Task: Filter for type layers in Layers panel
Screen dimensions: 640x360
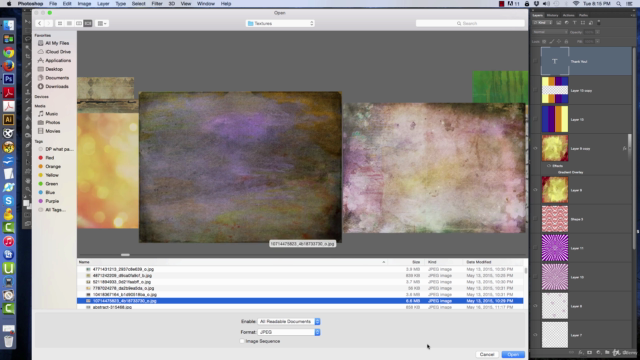Action: pyautogui.click(x=575, y=23)
